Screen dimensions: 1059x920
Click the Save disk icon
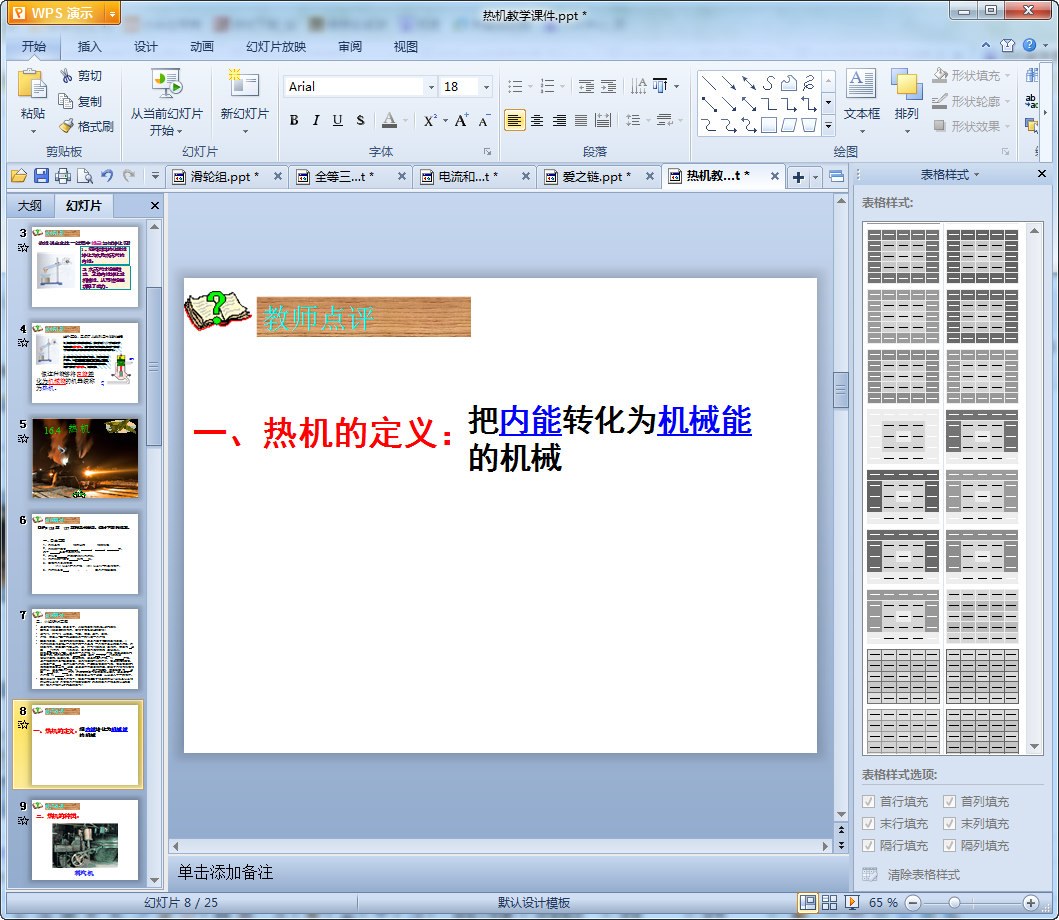coord(41,176)
